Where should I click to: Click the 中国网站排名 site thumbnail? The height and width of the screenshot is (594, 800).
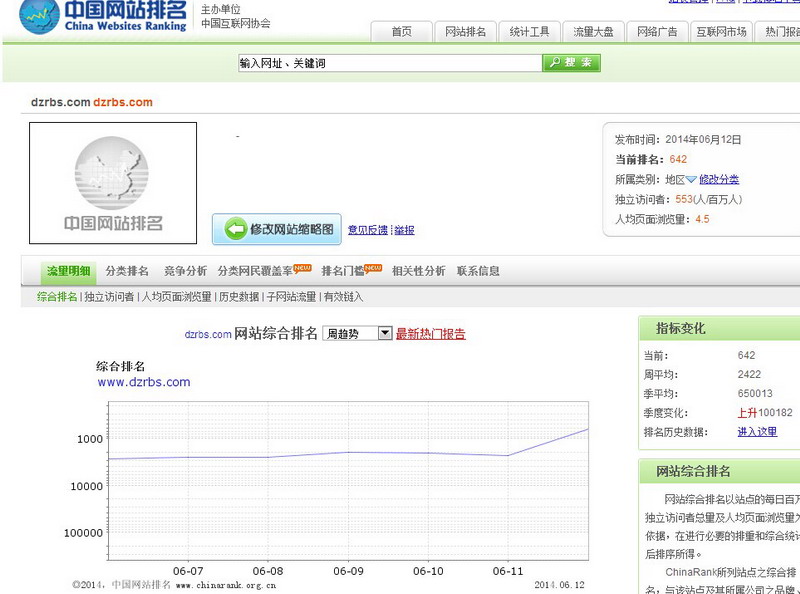(113, 183)
